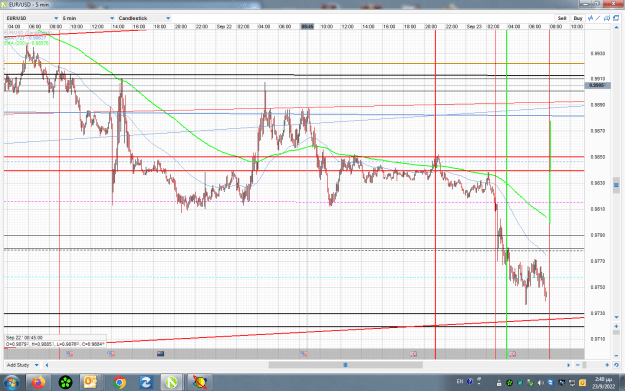Click the EN language indicator in tray
This screenshot has height=391, width=625.
[x=460, y=381]
